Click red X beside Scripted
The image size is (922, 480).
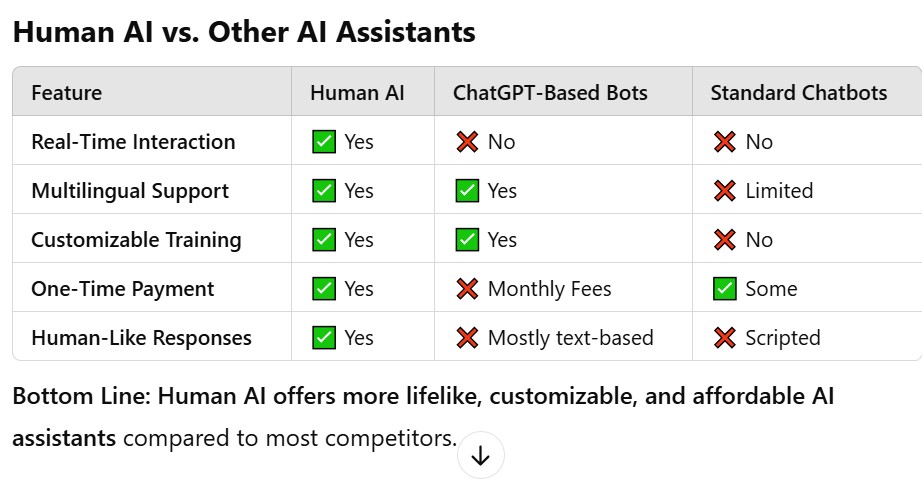click(x=724, y=338)
